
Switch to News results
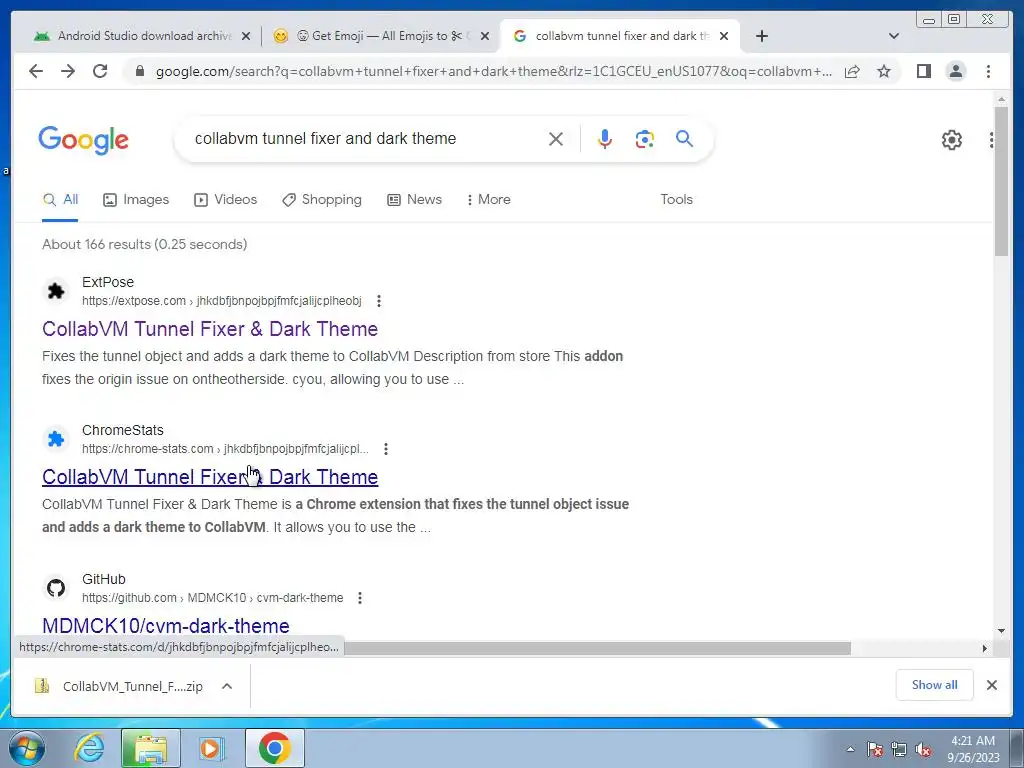(x=414, y=200)
